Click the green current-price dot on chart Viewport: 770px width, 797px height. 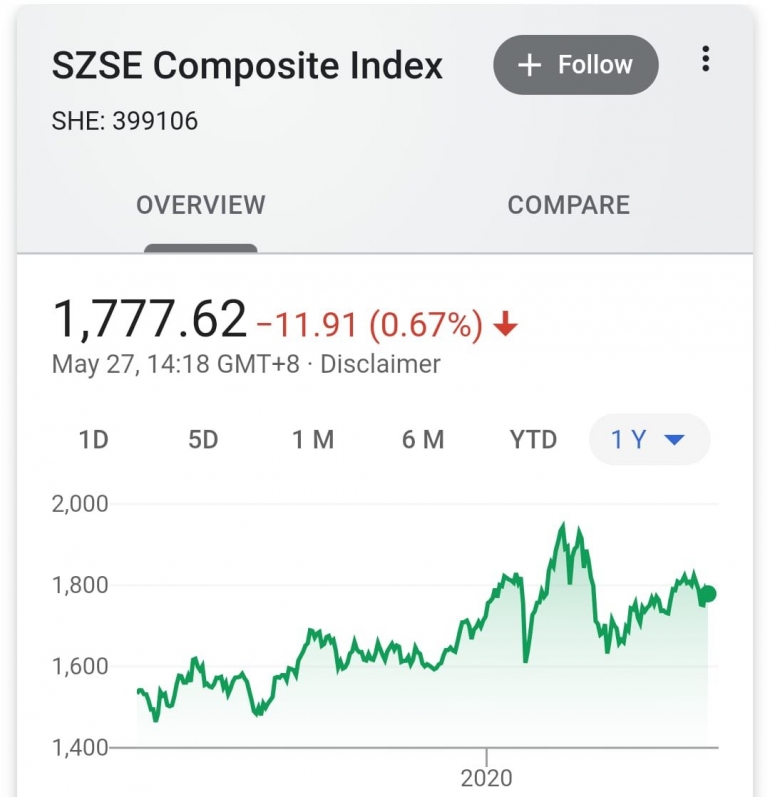point(708,594)
